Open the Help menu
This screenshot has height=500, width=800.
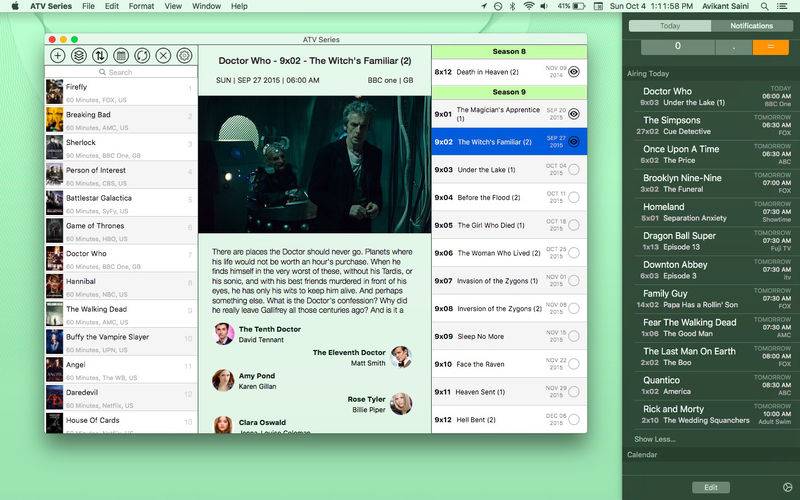coord(239,6)
